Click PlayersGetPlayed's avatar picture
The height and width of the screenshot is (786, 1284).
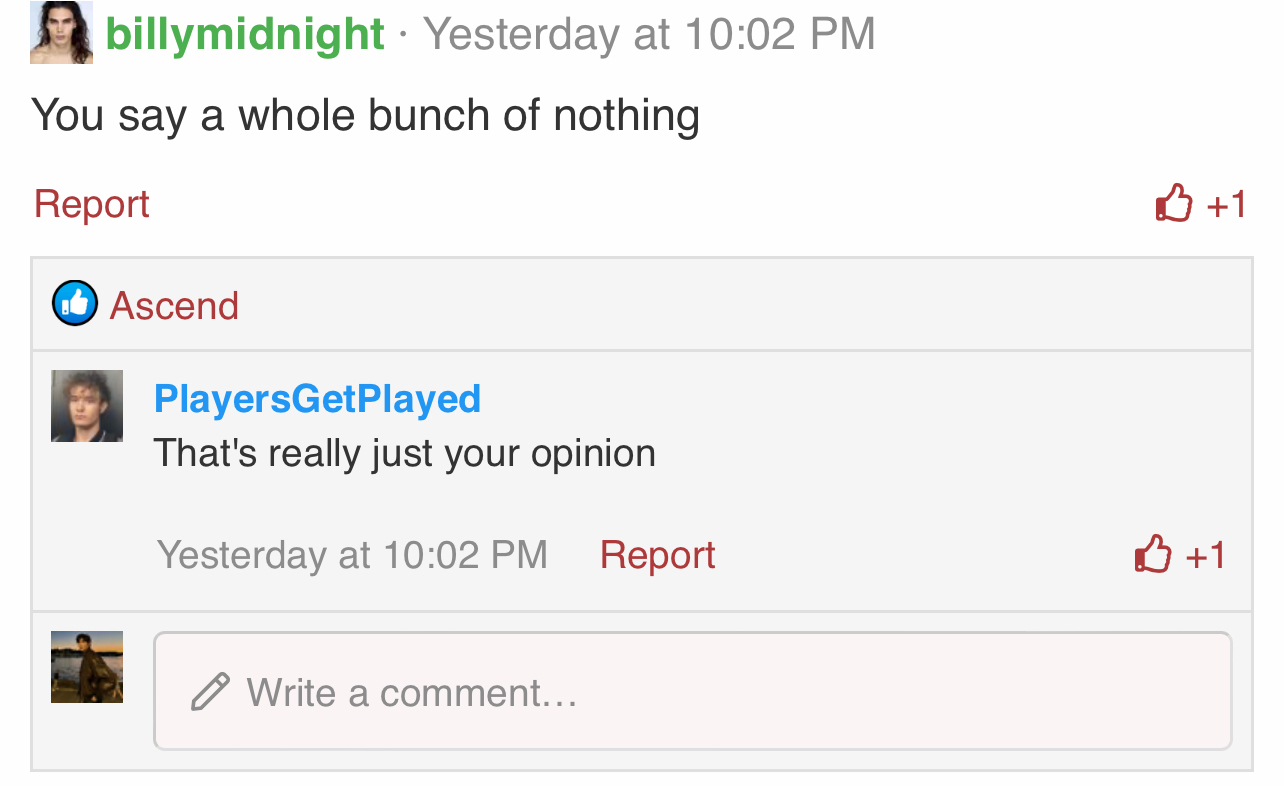(87, 406)
